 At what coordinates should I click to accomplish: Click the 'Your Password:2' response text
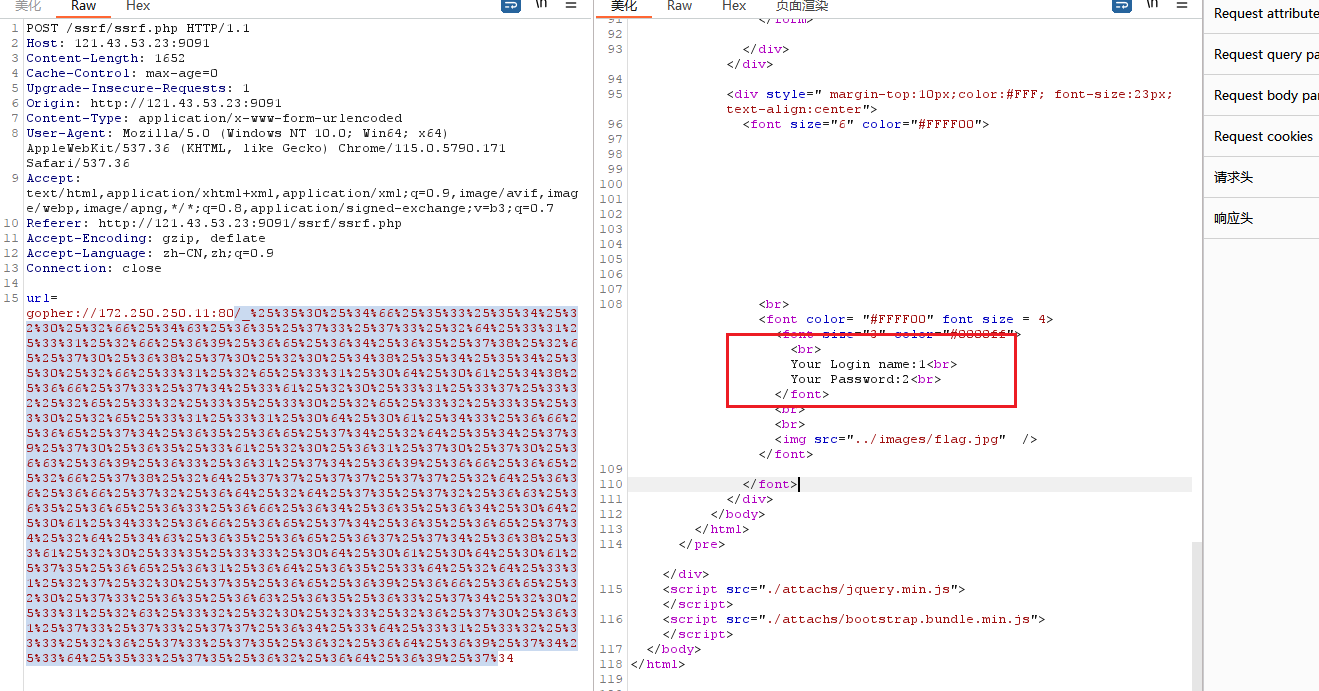(x=850, y=380)
